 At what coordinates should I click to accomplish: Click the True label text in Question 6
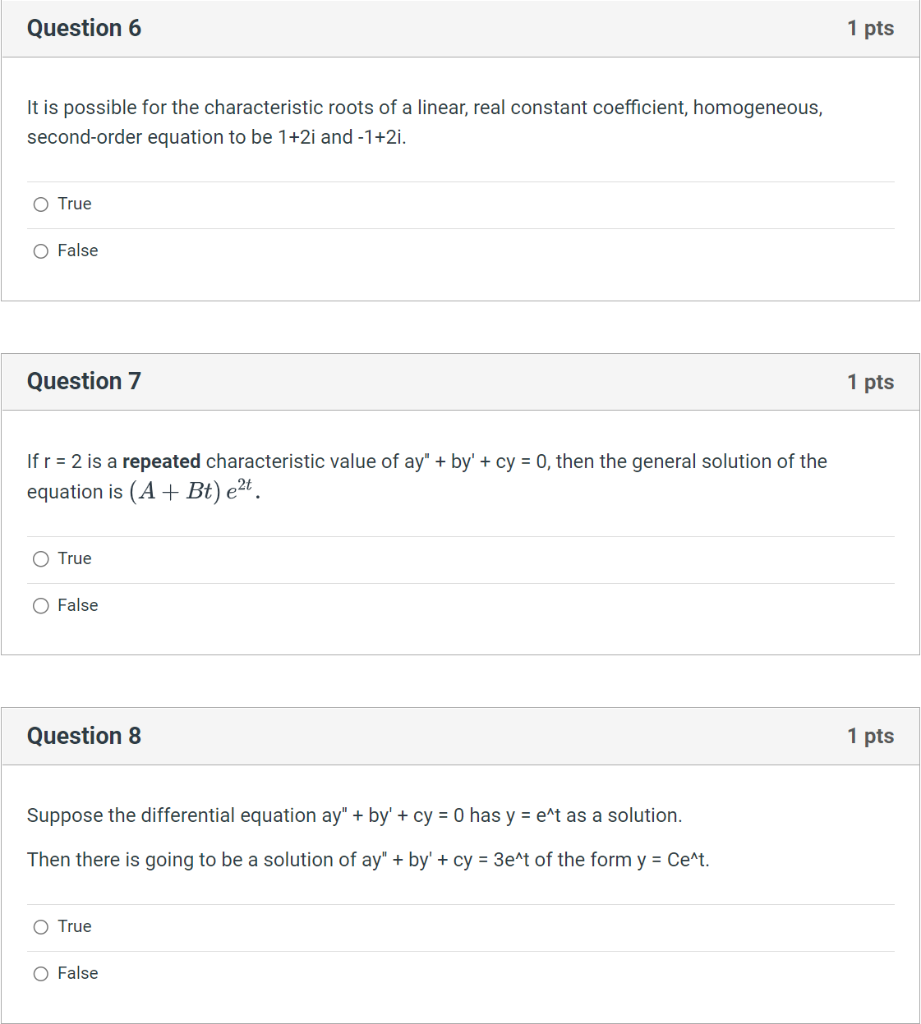(74, 204)
